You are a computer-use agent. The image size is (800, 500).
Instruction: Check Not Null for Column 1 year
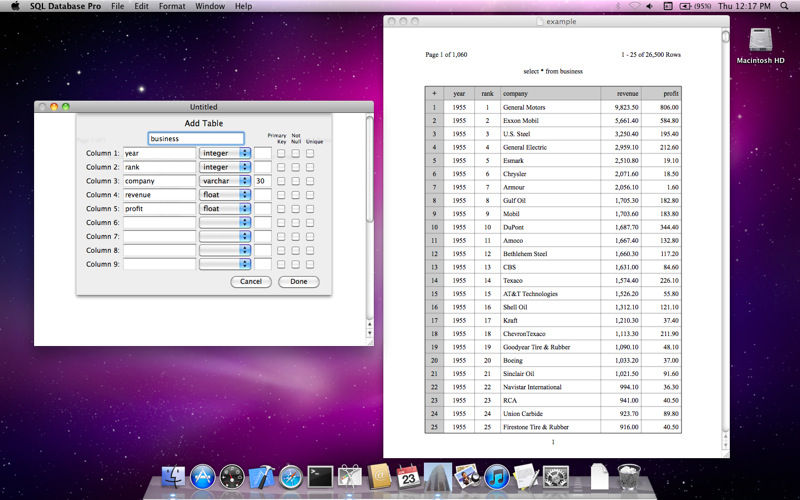coord(295,153)
